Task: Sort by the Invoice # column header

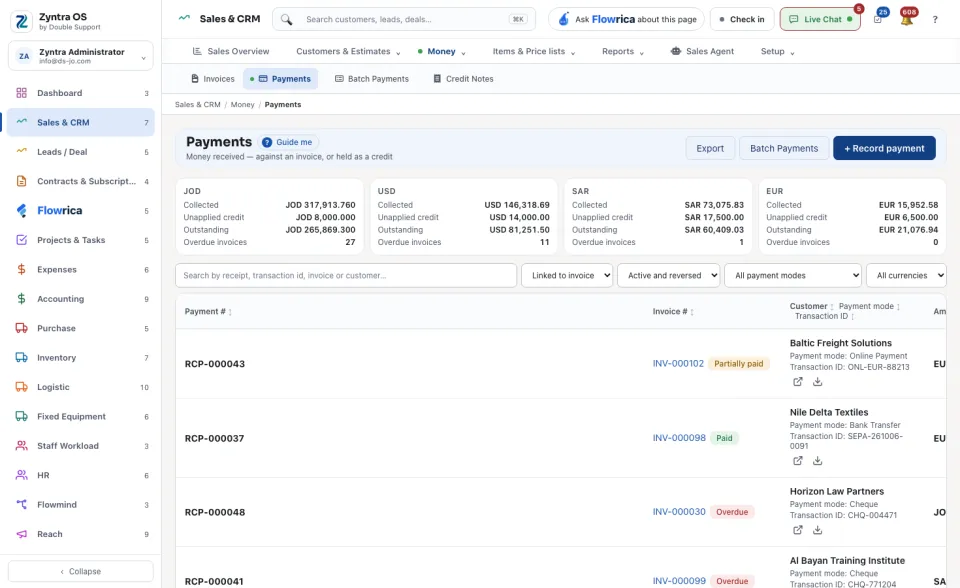Action: [x=673, y=312]
